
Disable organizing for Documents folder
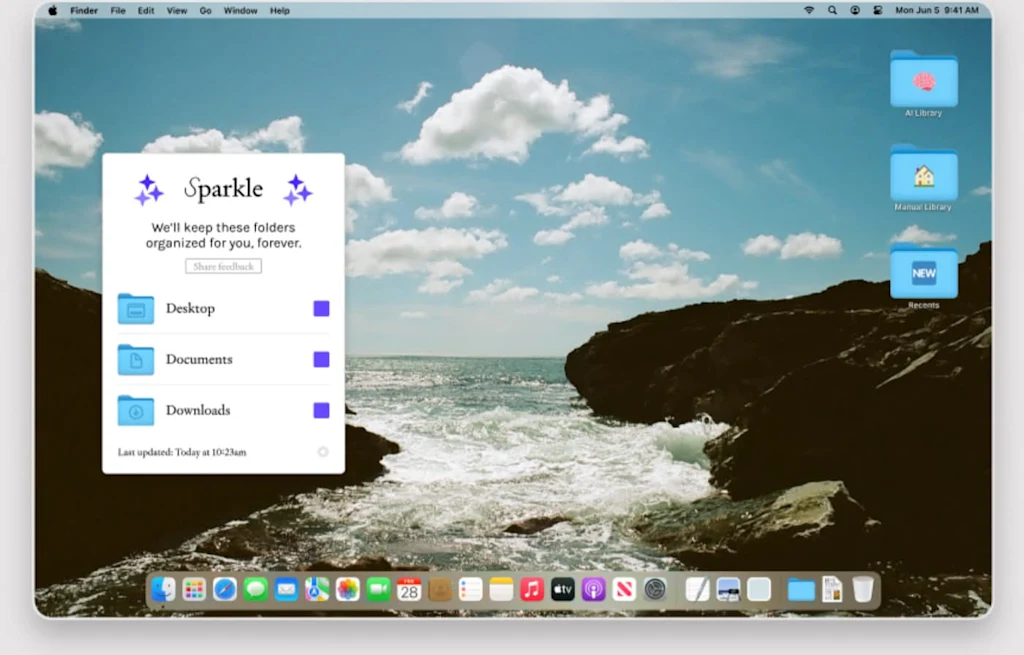point(321,359)
